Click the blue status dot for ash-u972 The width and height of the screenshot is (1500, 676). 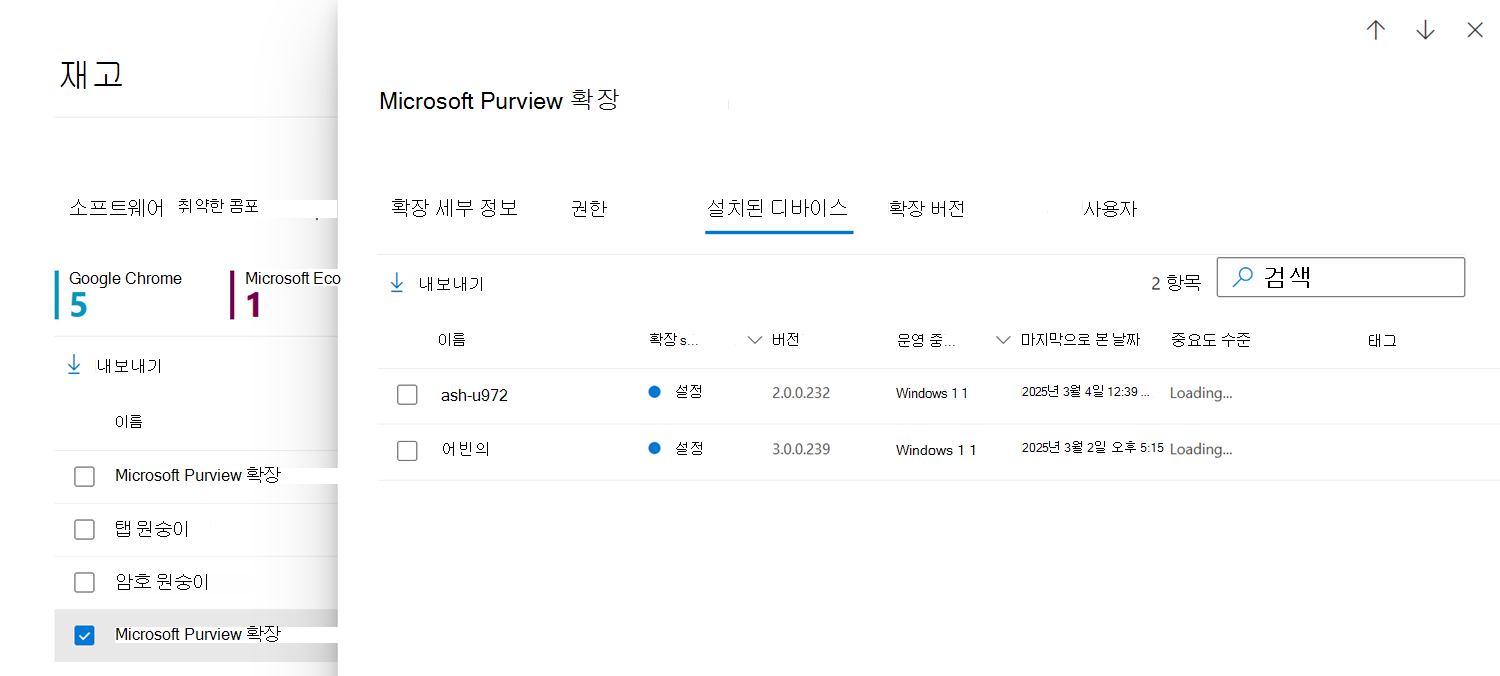(x=655, y=392)
